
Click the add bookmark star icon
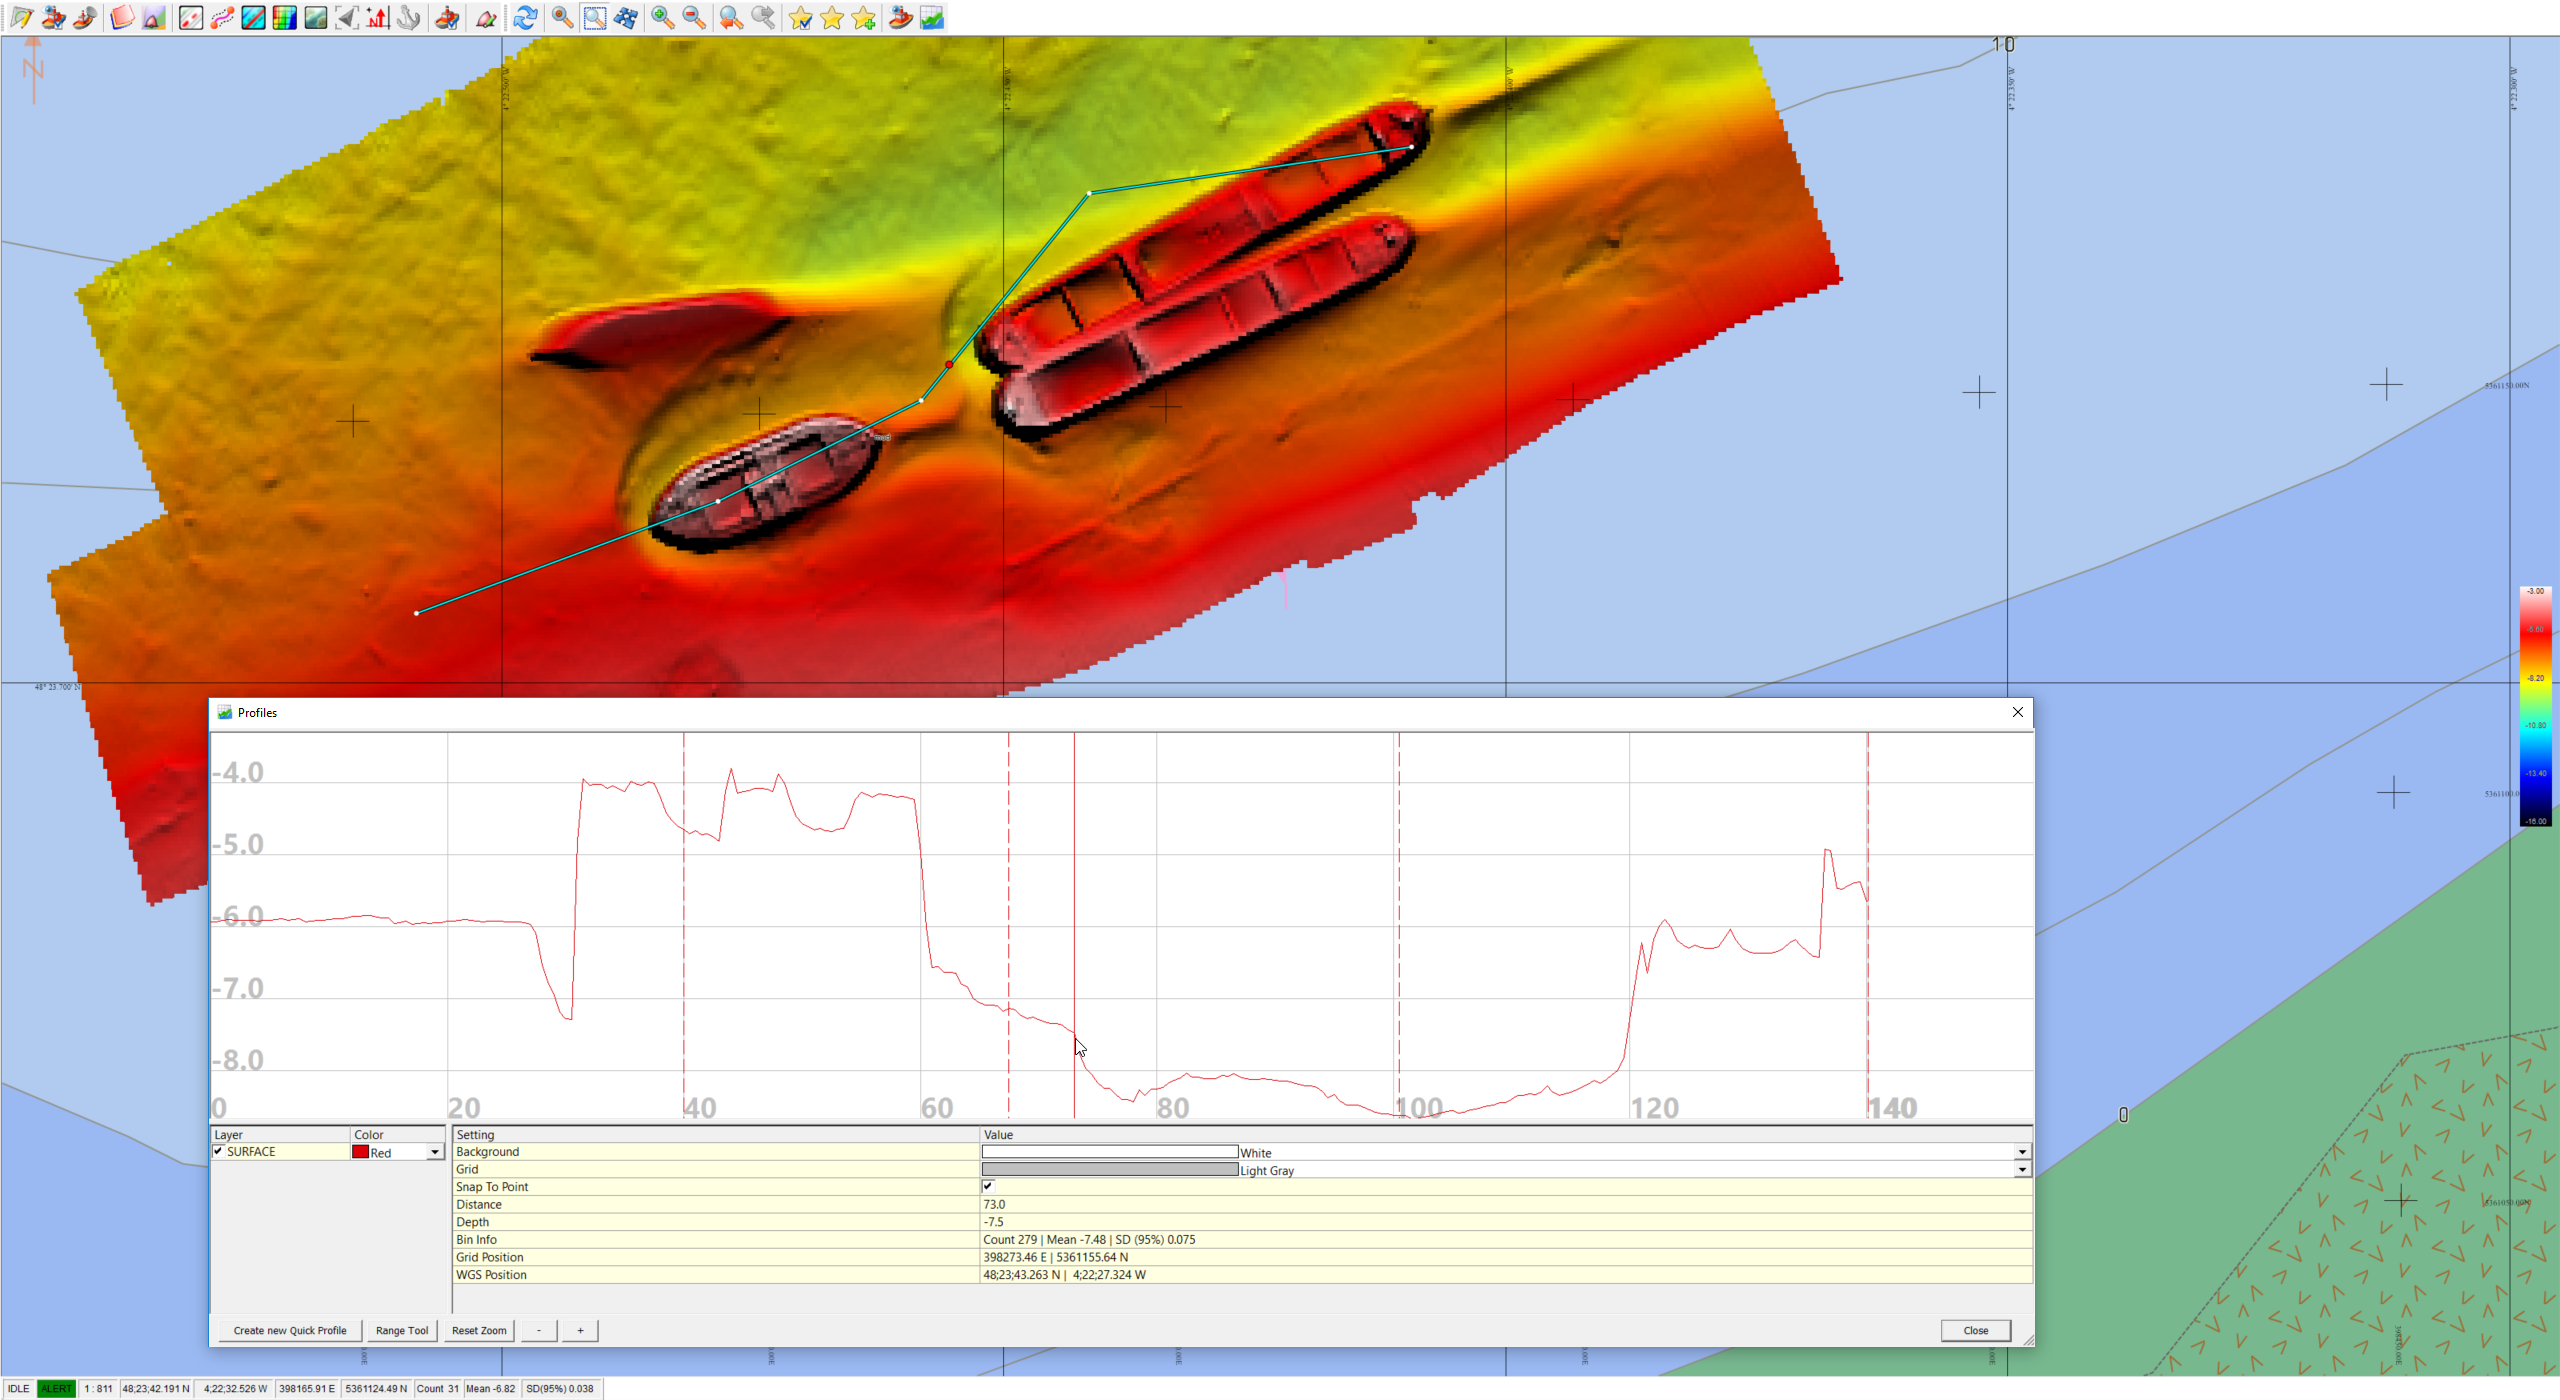click(x=864, y=17)
